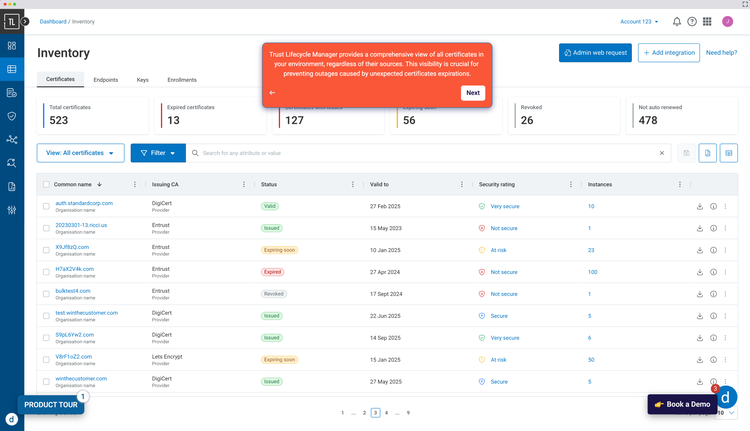The width and height of the screenshot is (750, 431).
Task: Open row menu for wintheсustomer.com certificate
Action: (x=726, y=382)
